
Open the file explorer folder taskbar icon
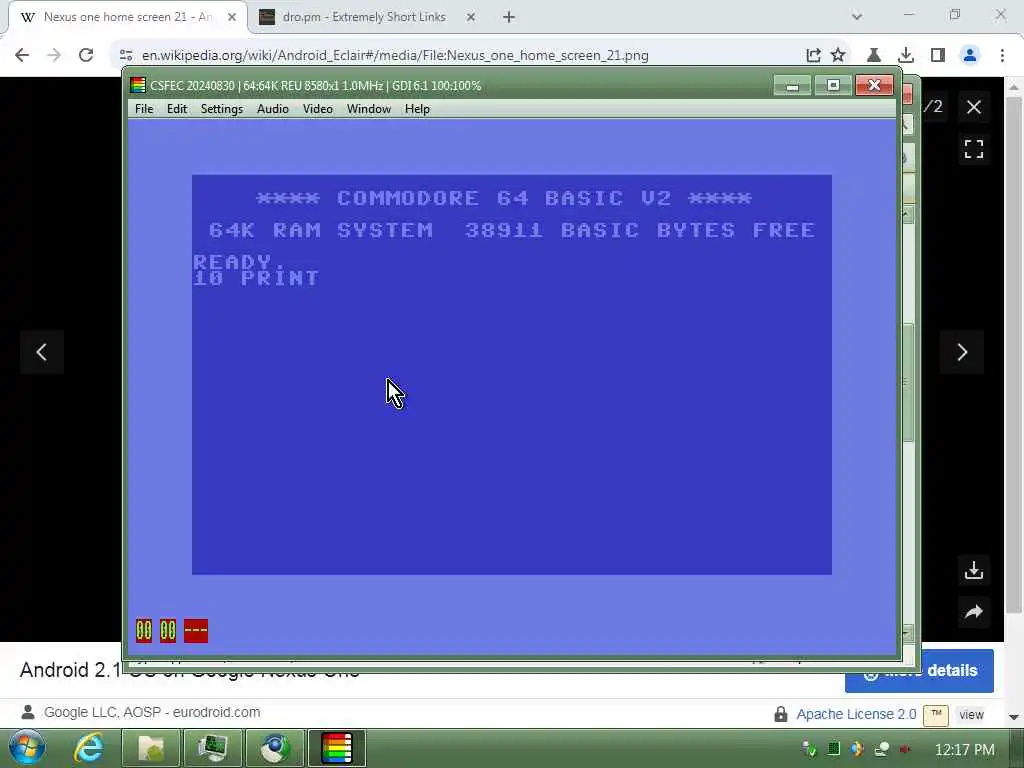pos(151,748)
